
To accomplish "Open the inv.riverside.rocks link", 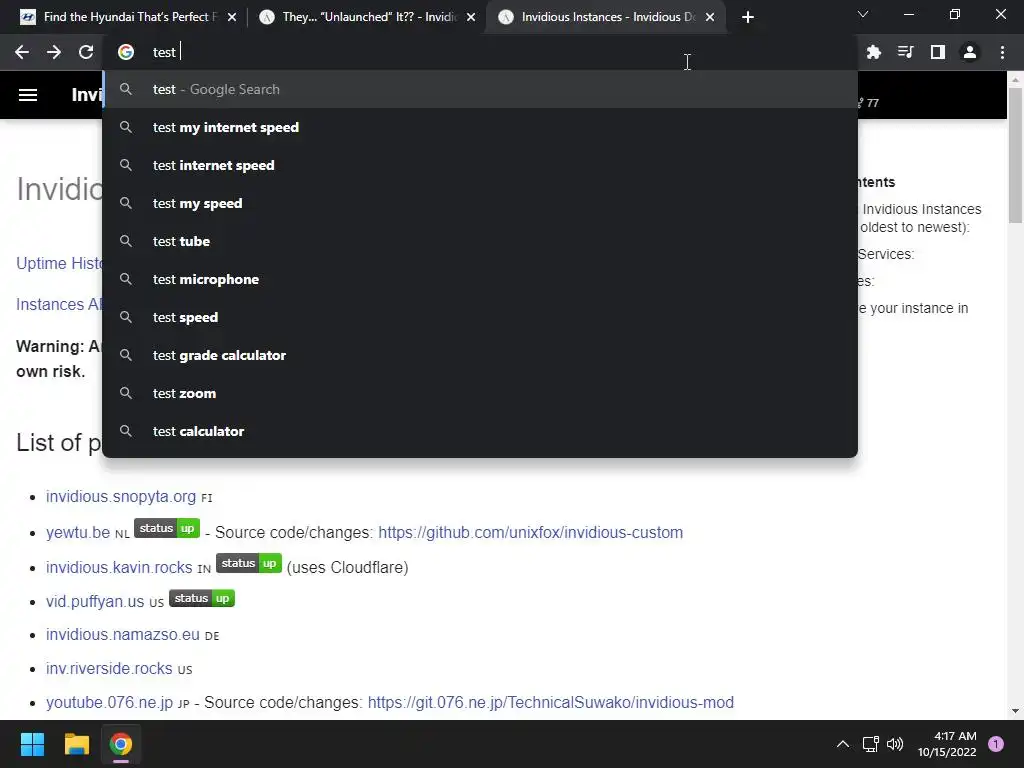I will click(x=109, y=669).
